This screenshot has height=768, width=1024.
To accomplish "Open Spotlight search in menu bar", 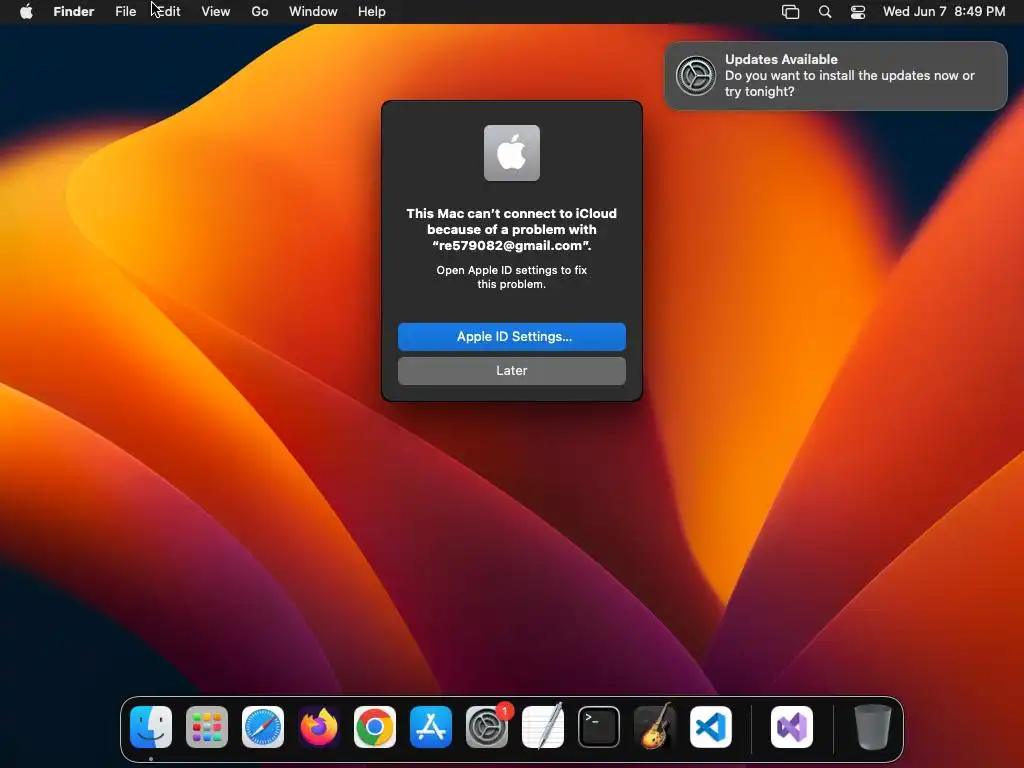I will [825, 12].
